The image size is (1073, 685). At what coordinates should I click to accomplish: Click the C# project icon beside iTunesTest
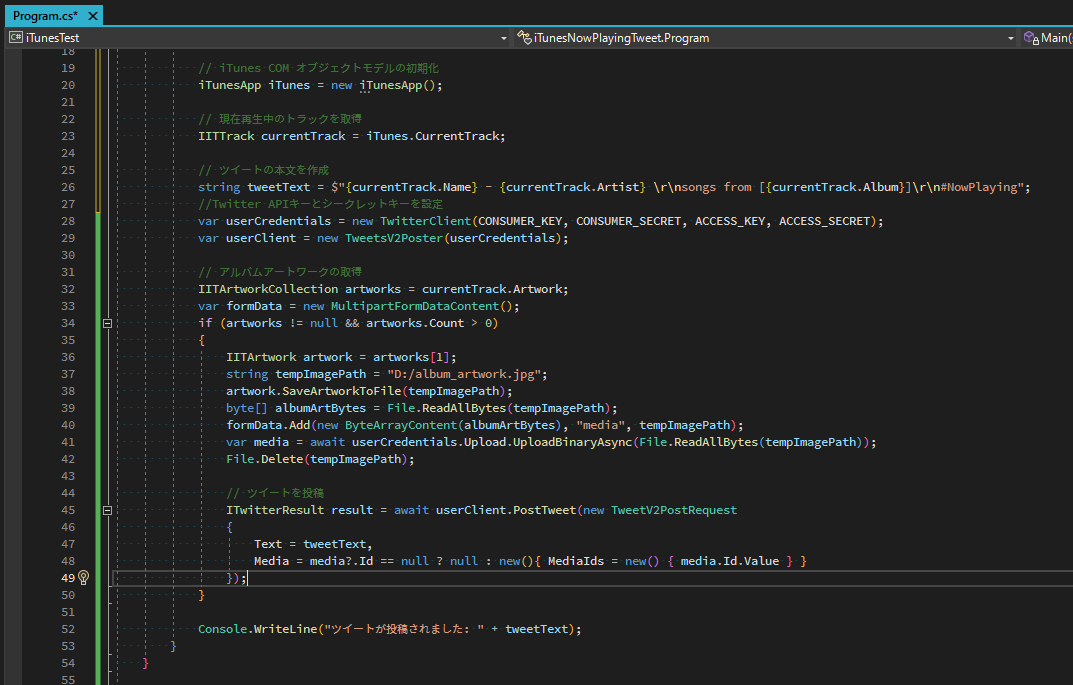coord(16,38)
